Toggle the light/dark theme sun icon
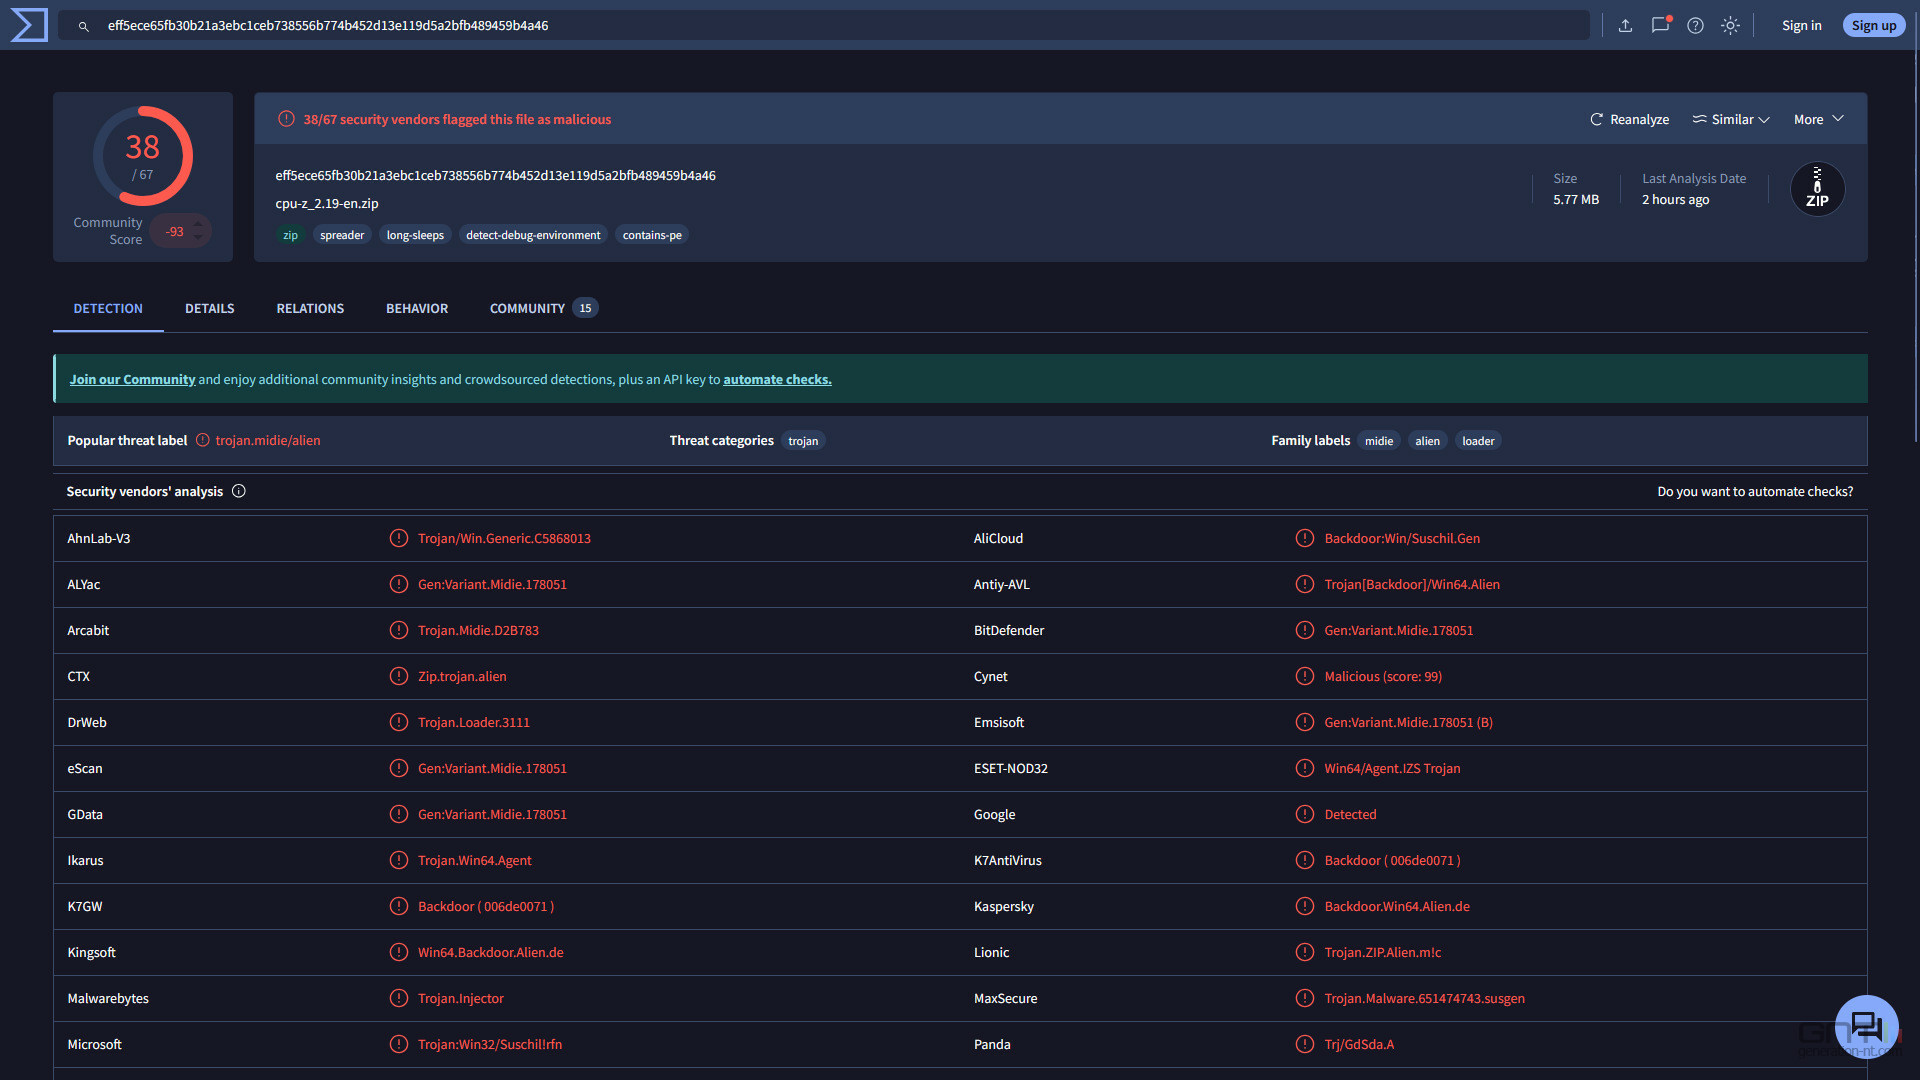1920x1080 pixels. coord(1730,26)
